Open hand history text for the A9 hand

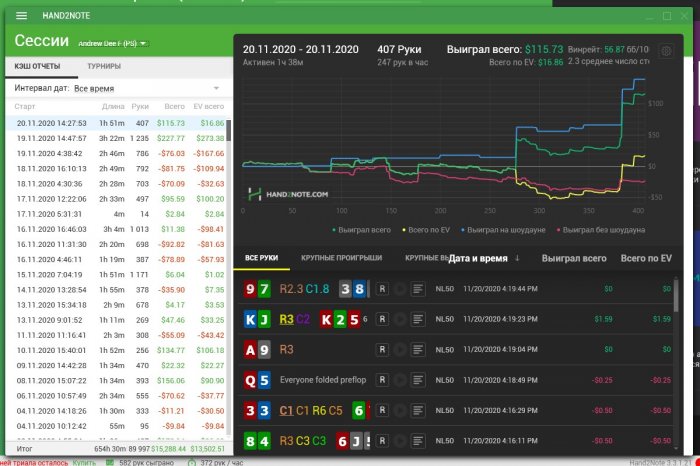[x=418, y=350]
